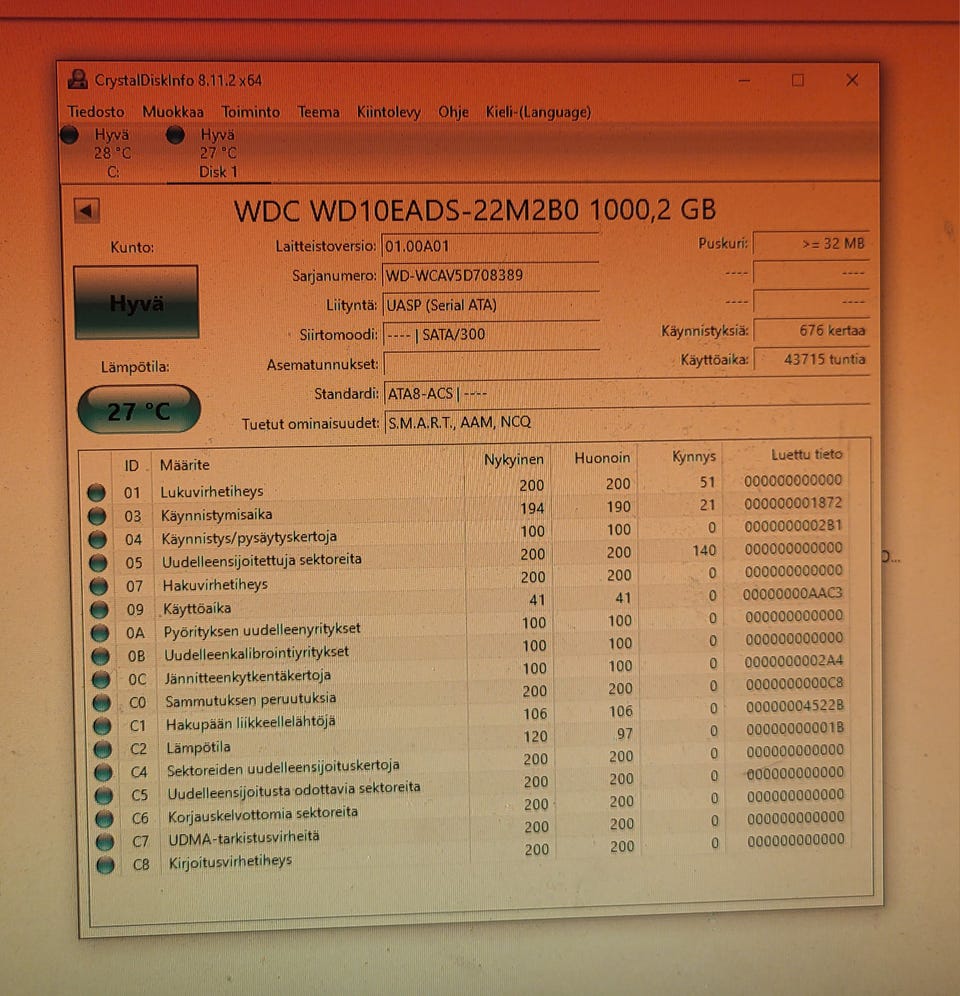Viewport: 960px width, 996px height.
Task: Click the Nykyinen column header
Action: (x=513, y=459)
